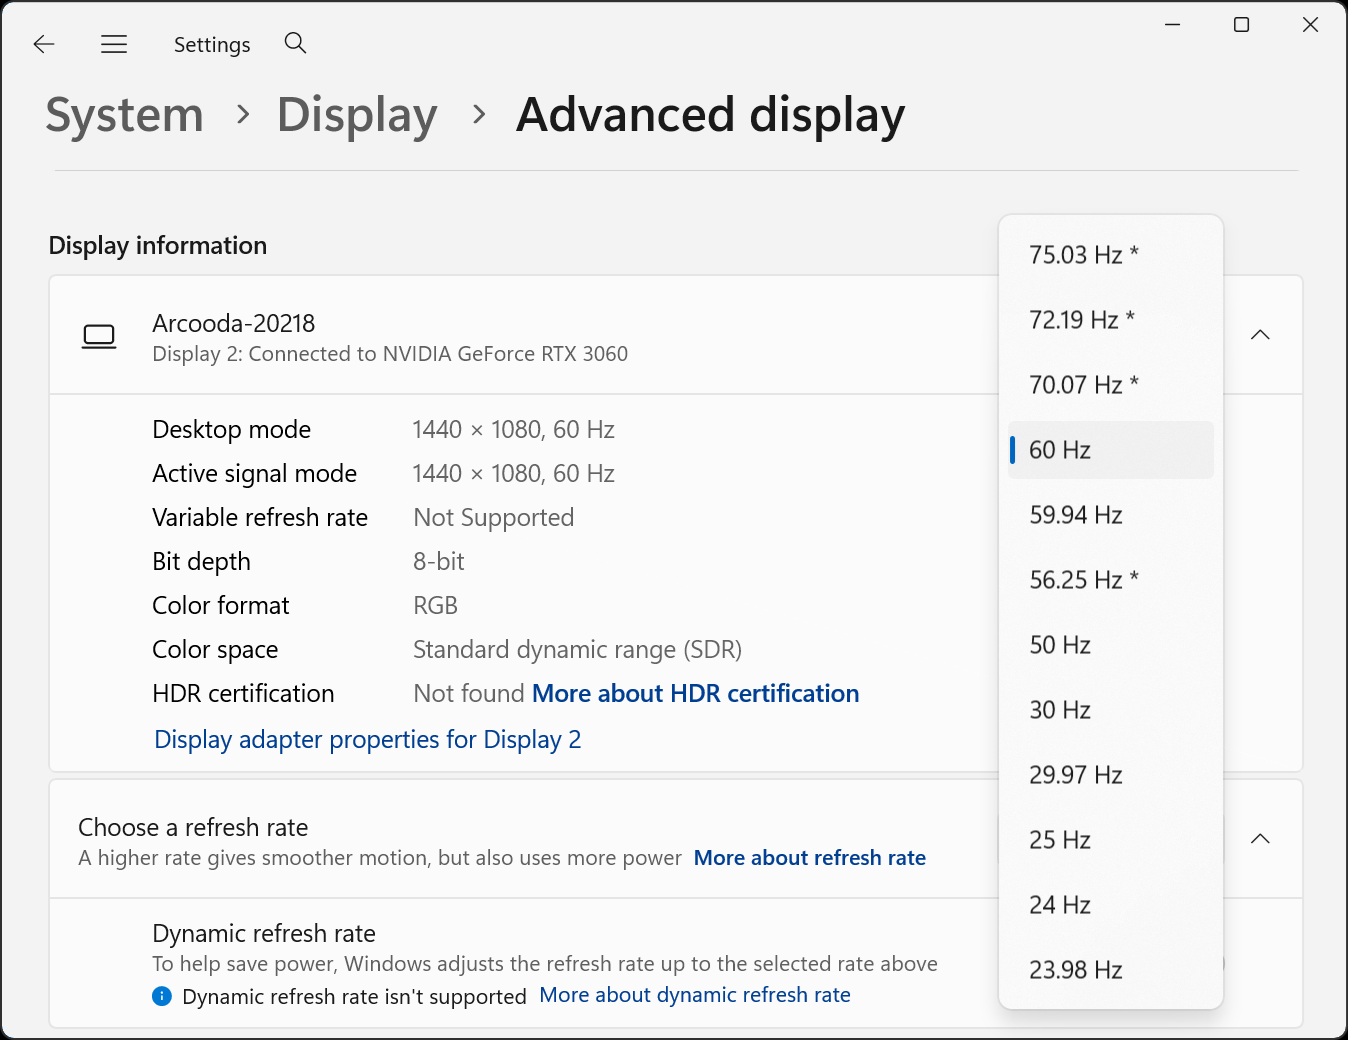Screen dimensions: 1348x1040
Task: Open More about HDR certification link
Action: tap(695, 694)
